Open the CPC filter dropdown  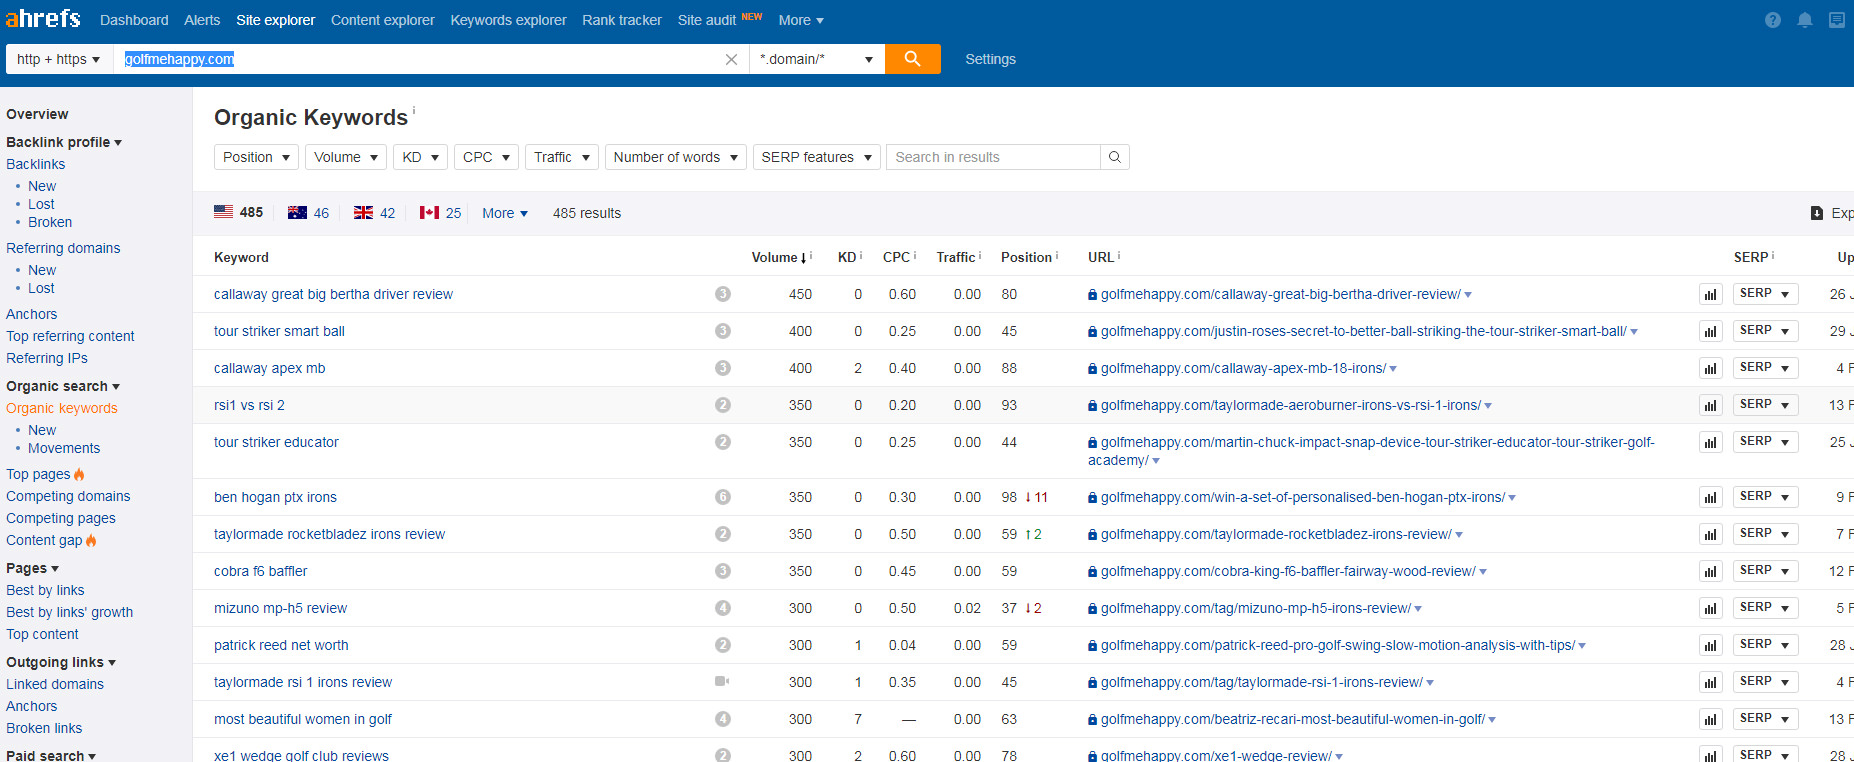coord(486,157)
